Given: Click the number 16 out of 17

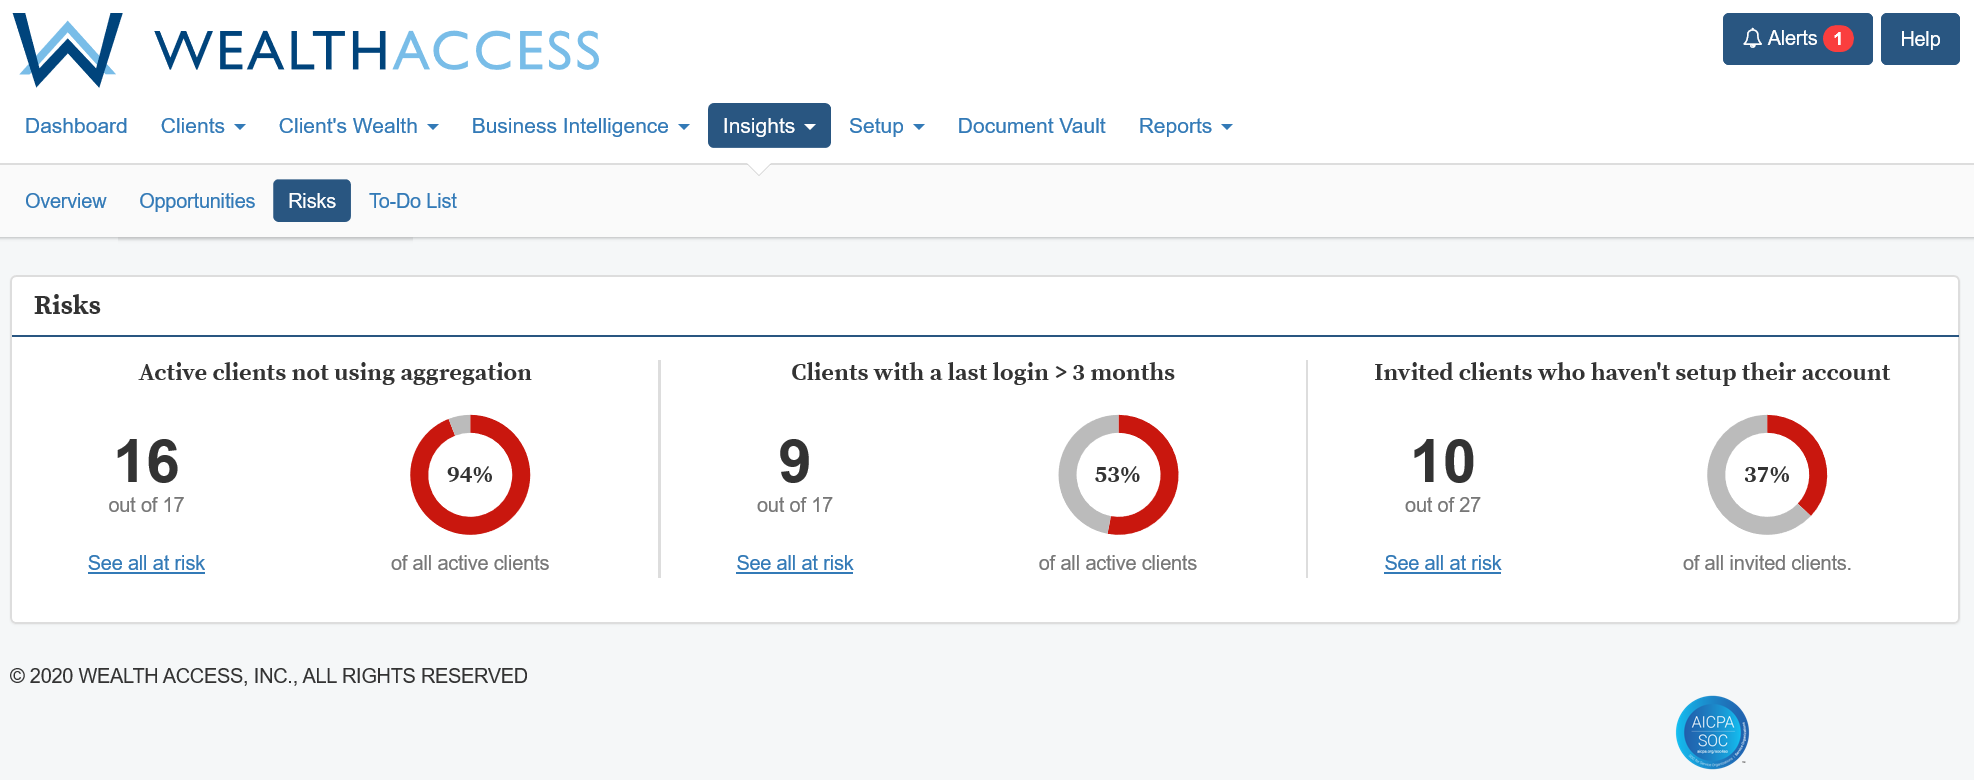Looking at the screenshot, I should pos(147,462).
